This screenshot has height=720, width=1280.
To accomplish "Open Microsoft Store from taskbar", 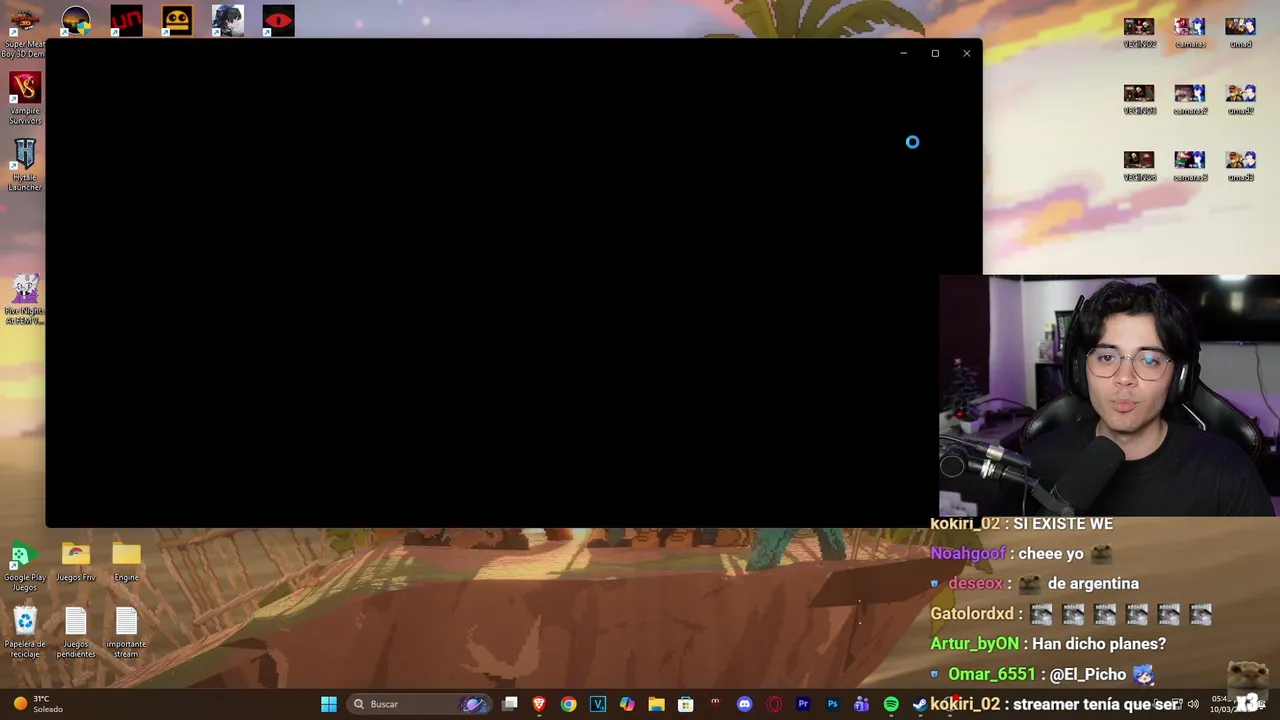I will tap(686, 704).
